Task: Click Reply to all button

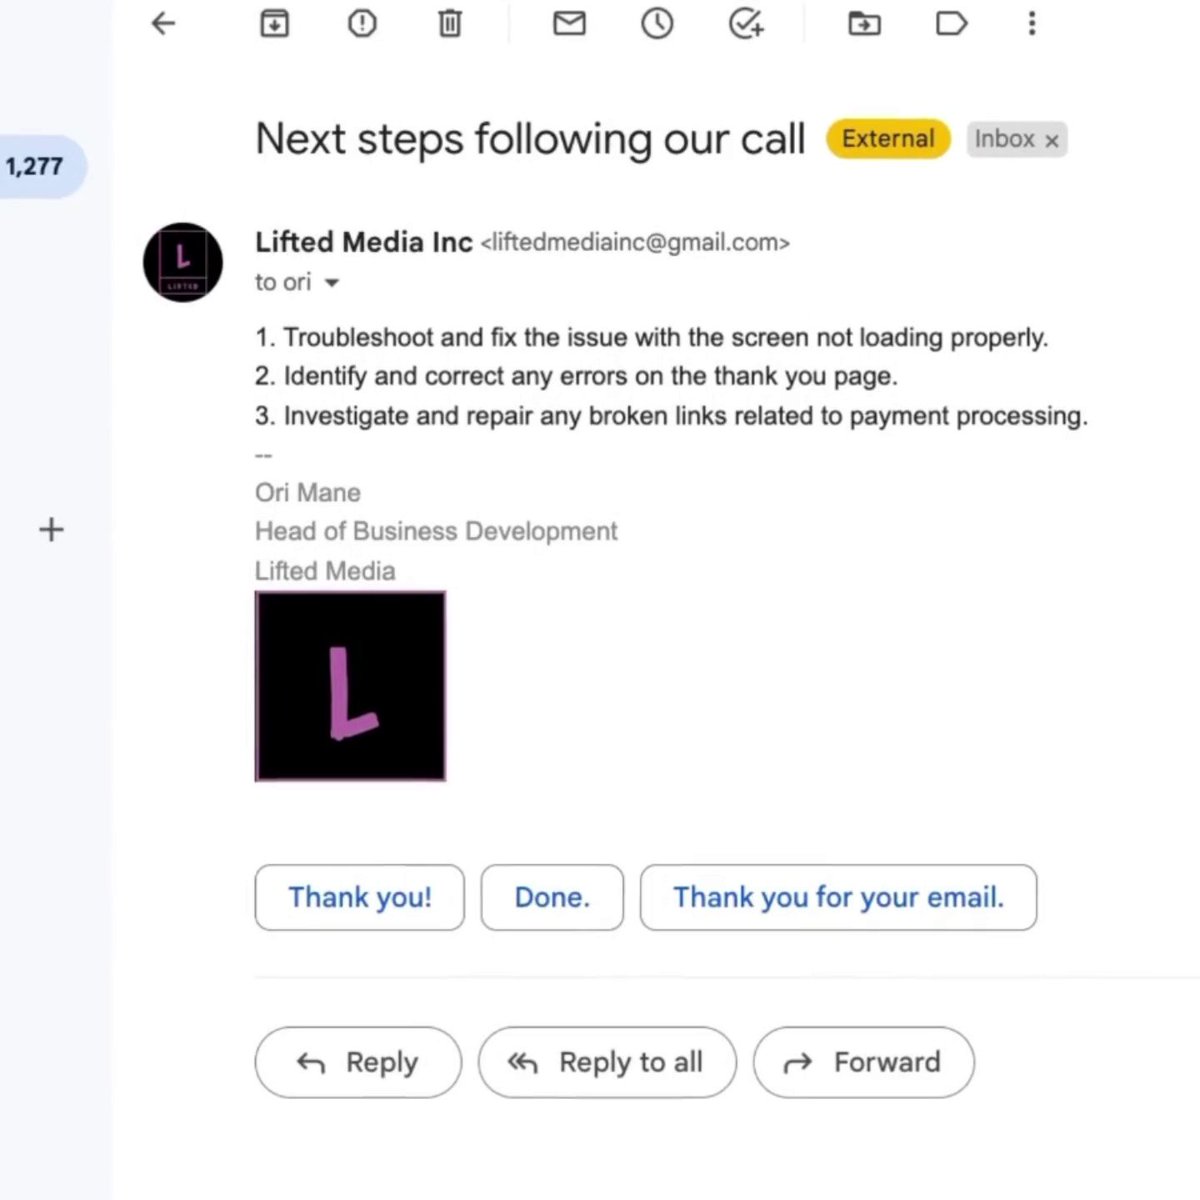Action: click(607, 1062)
